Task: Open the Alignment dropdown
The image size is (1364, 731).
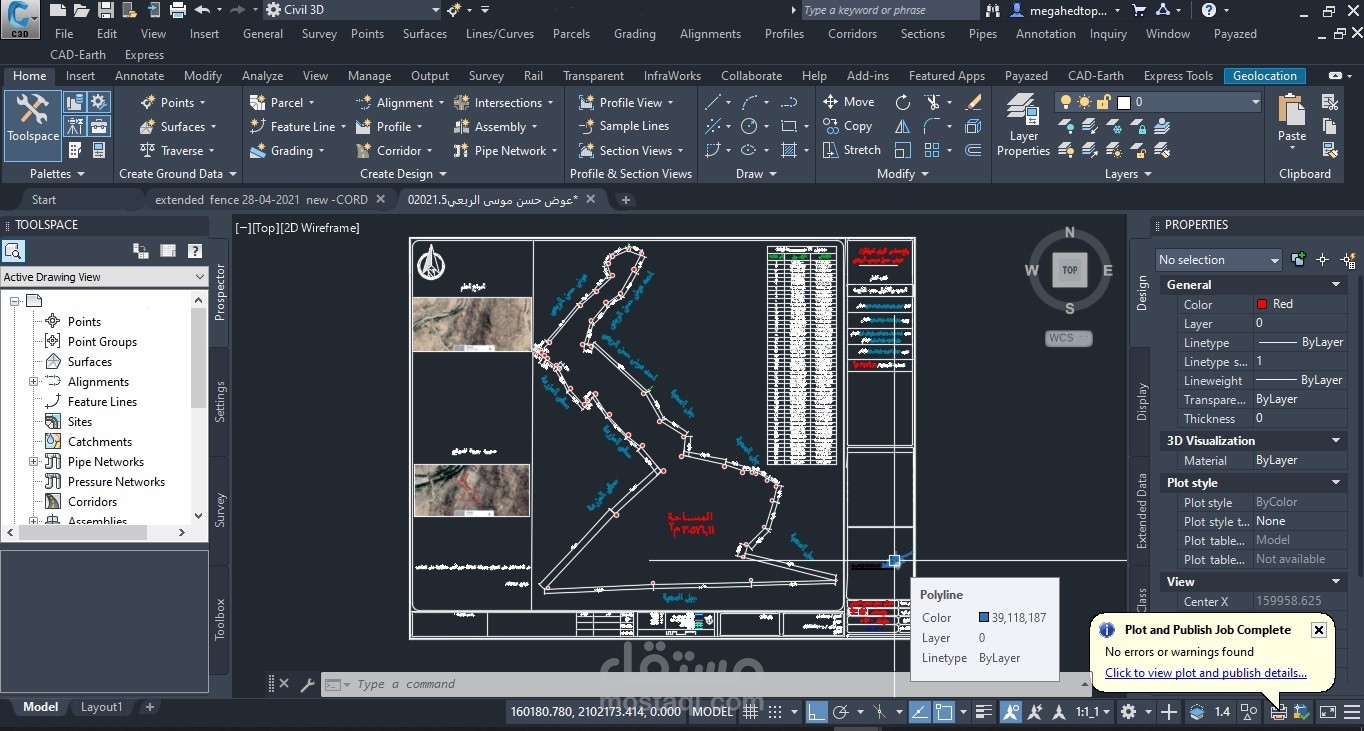Action: (x=399, y=102)
